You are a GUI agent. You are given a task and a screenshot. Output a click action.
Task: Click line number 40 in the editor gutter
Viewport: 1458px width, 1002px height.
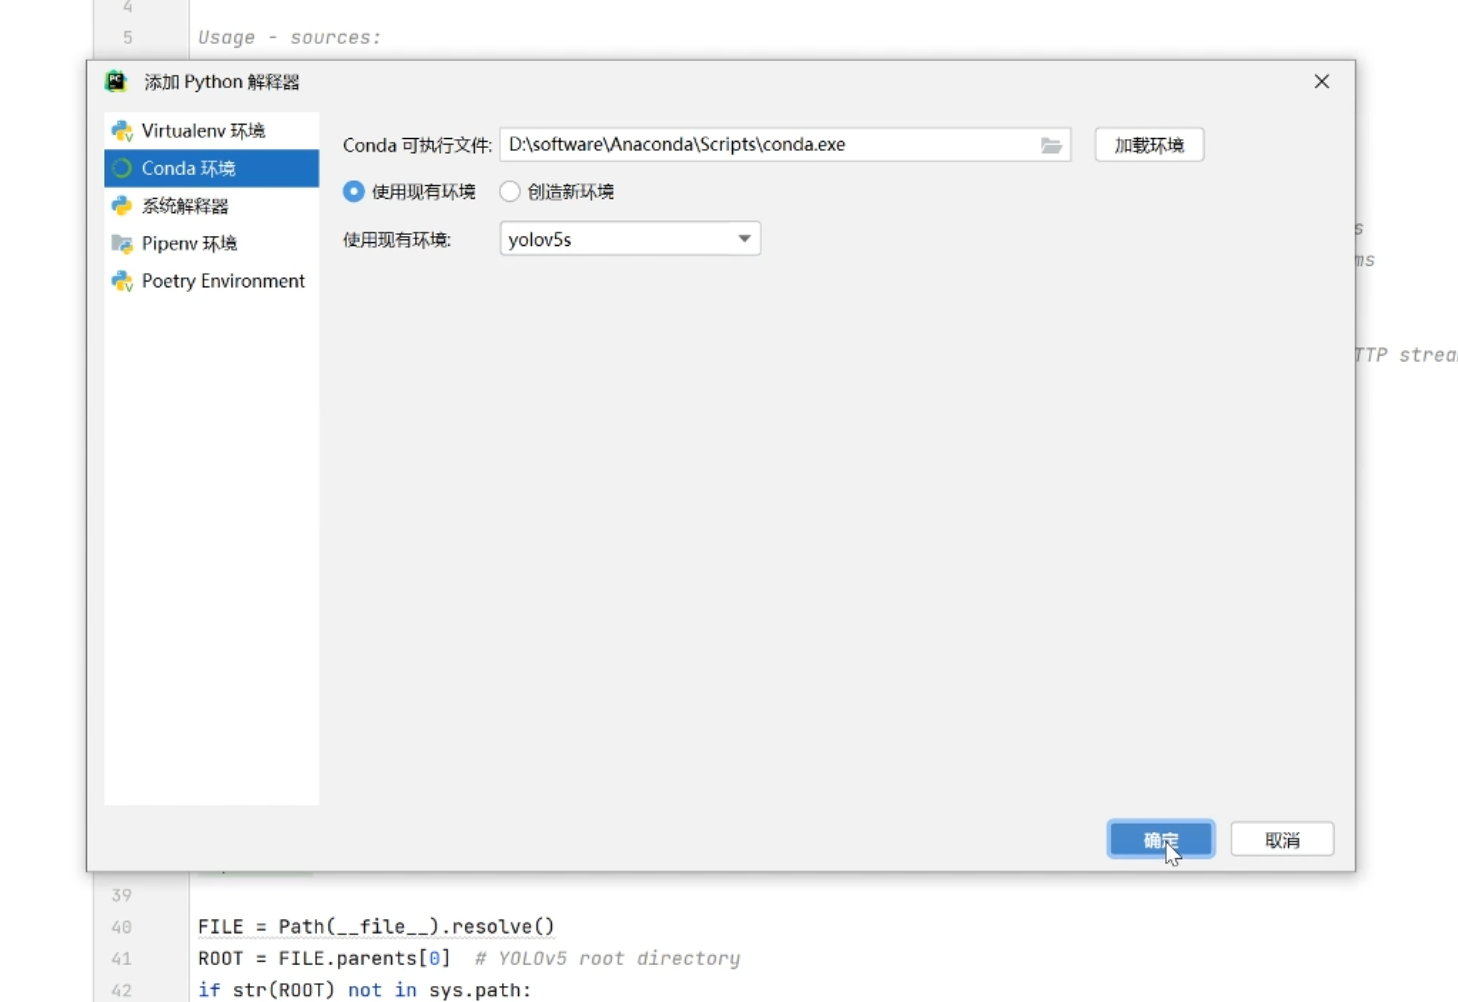[121, 927]
